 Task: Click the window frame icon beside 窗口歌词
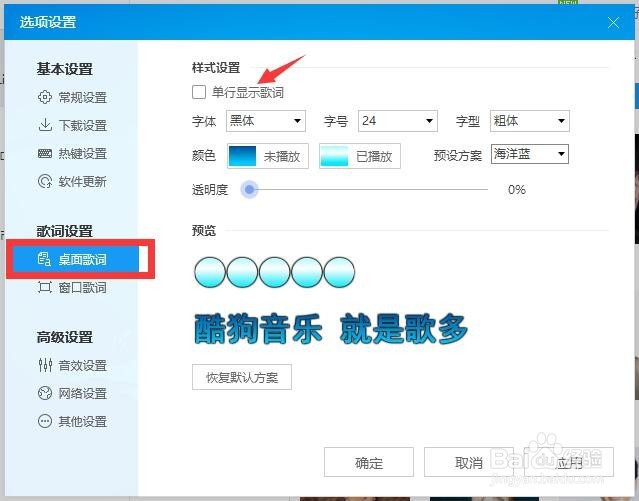click(x=44, y=287)
